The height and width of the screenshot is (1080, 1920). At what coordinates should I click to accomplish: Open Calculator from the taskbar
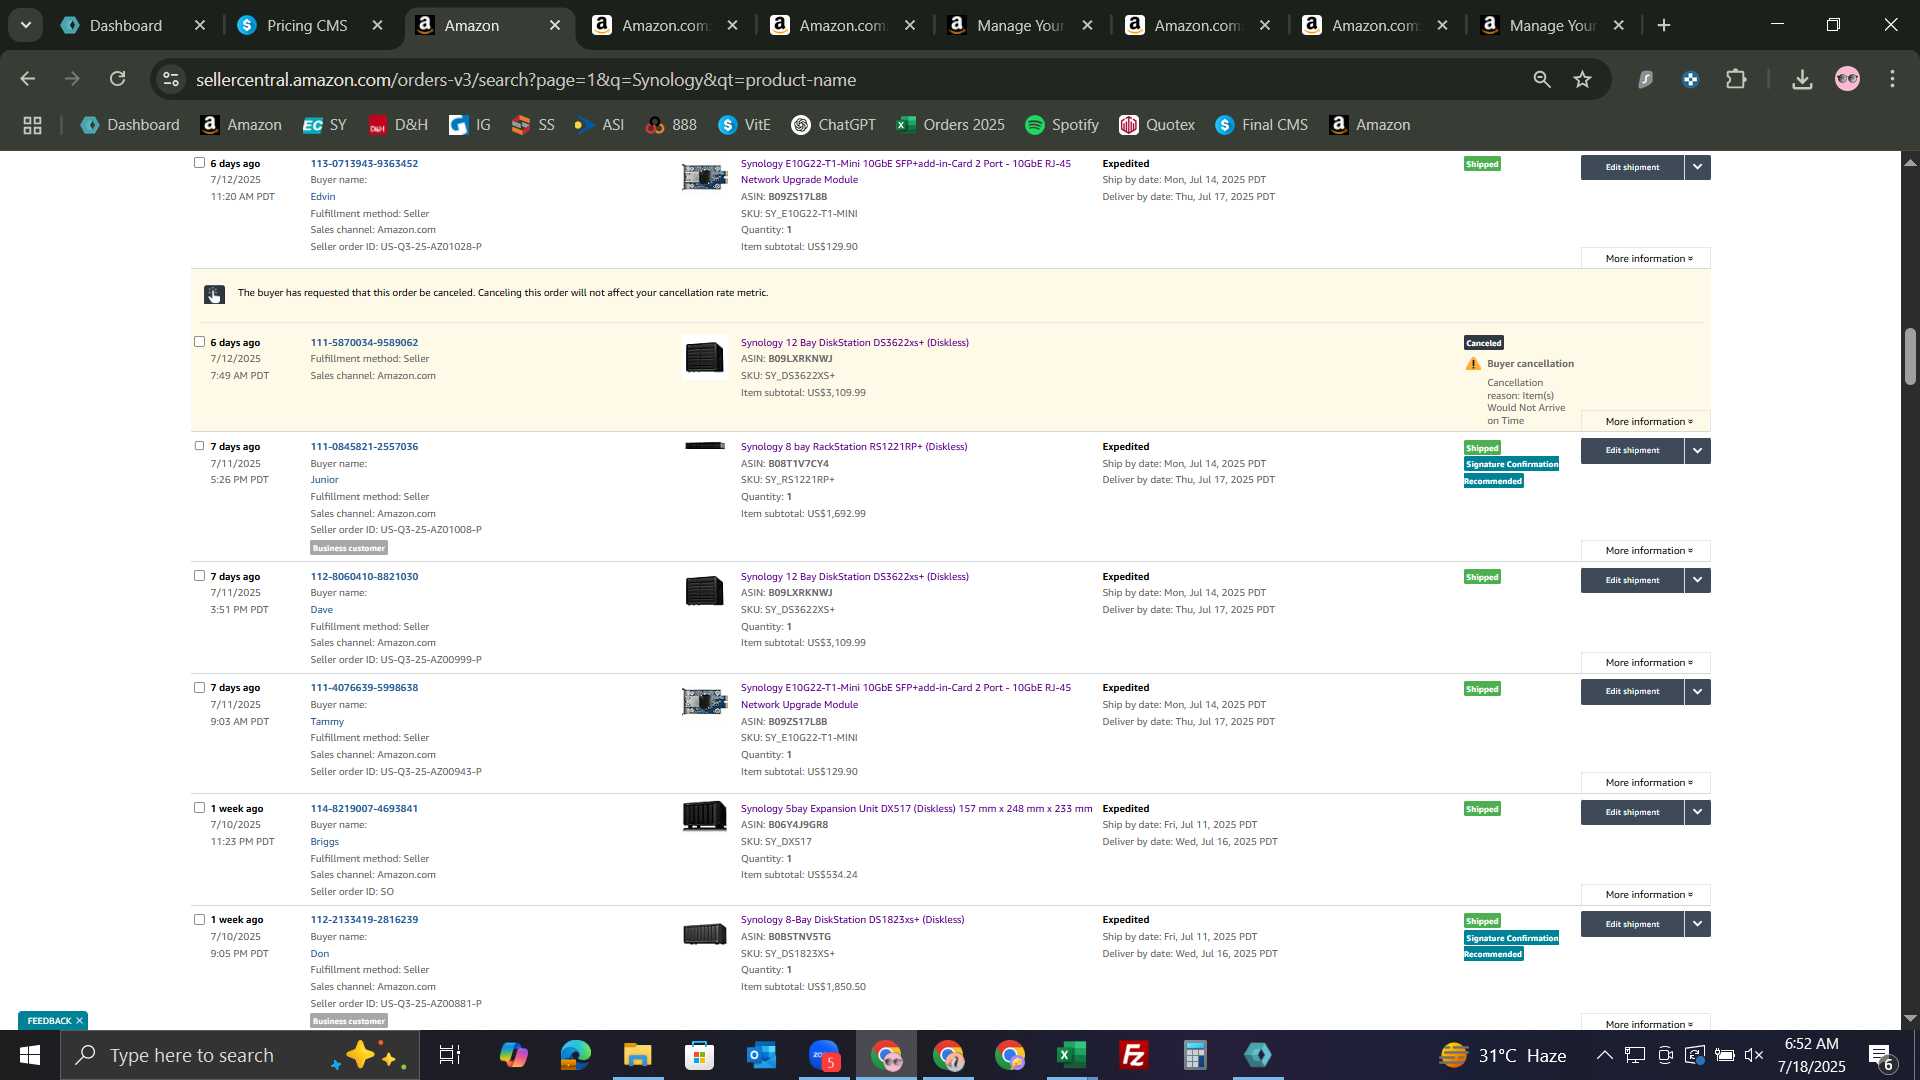(x=1195, y=1055)
